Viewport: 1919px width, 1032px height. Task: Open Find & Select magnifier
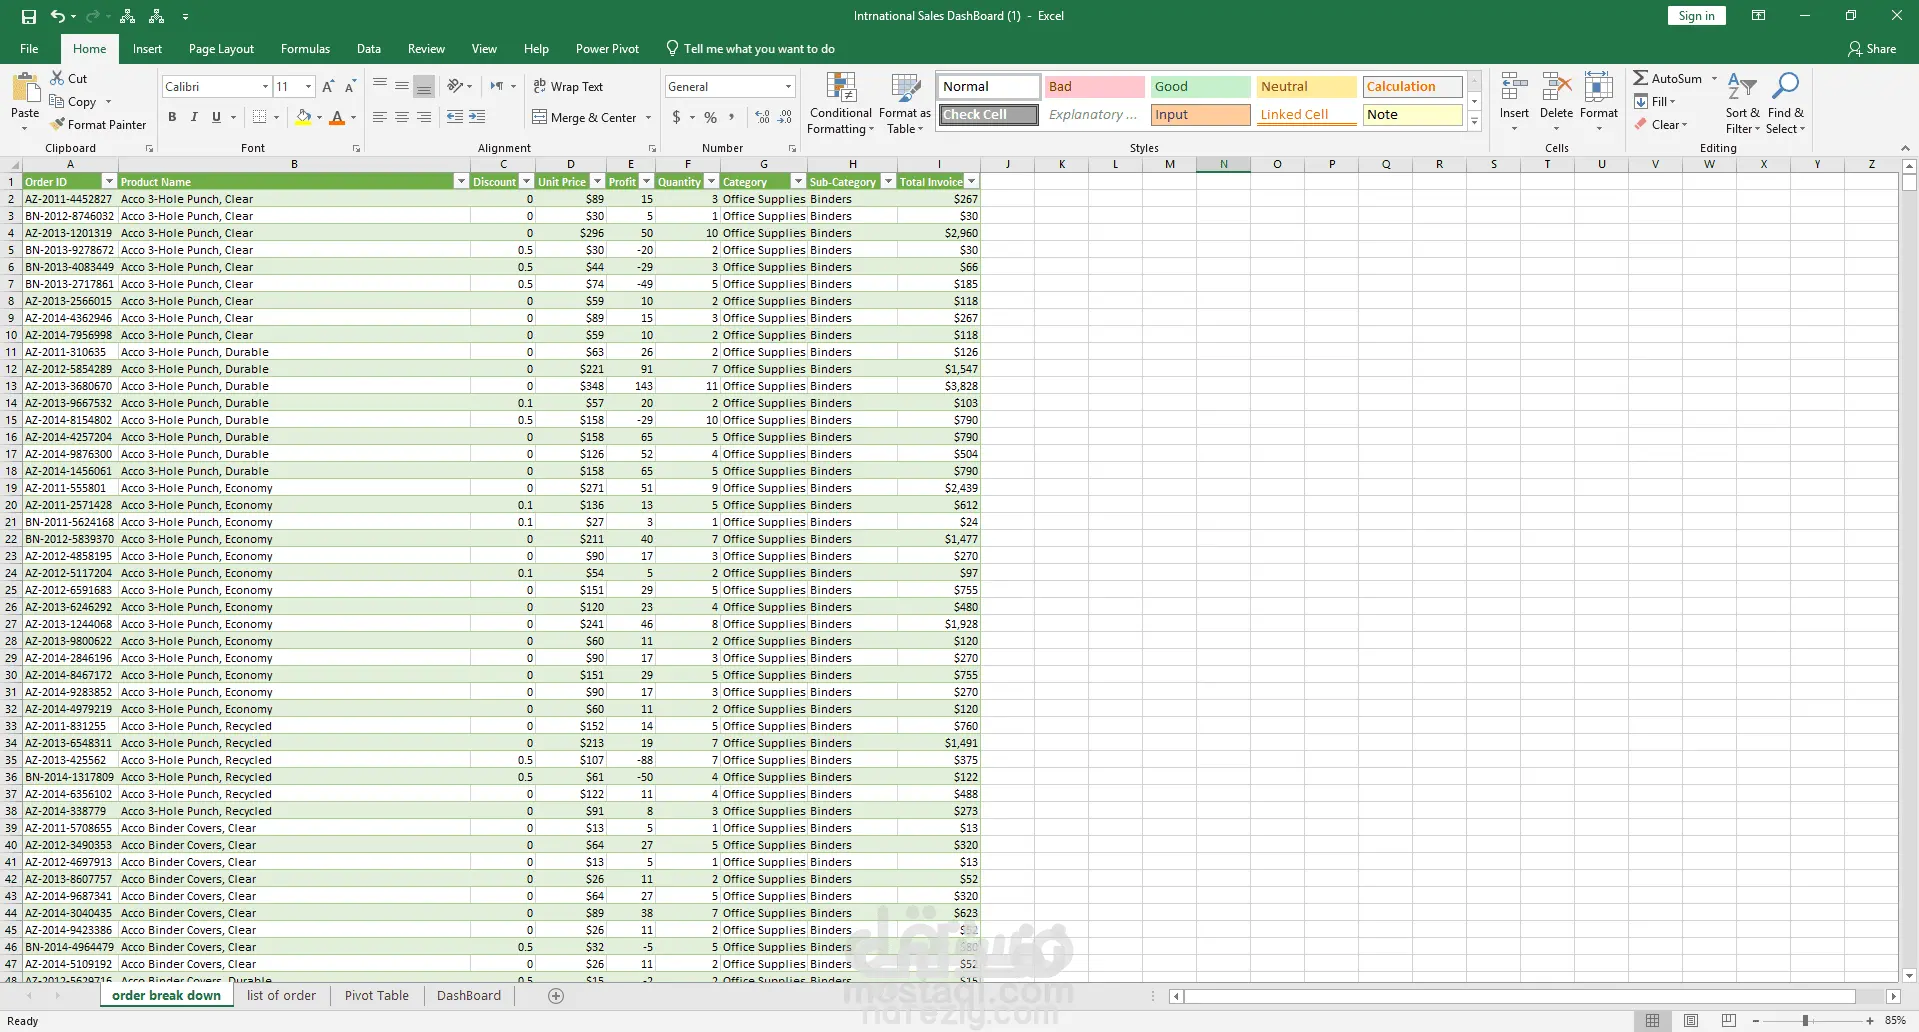point(1785,103)
